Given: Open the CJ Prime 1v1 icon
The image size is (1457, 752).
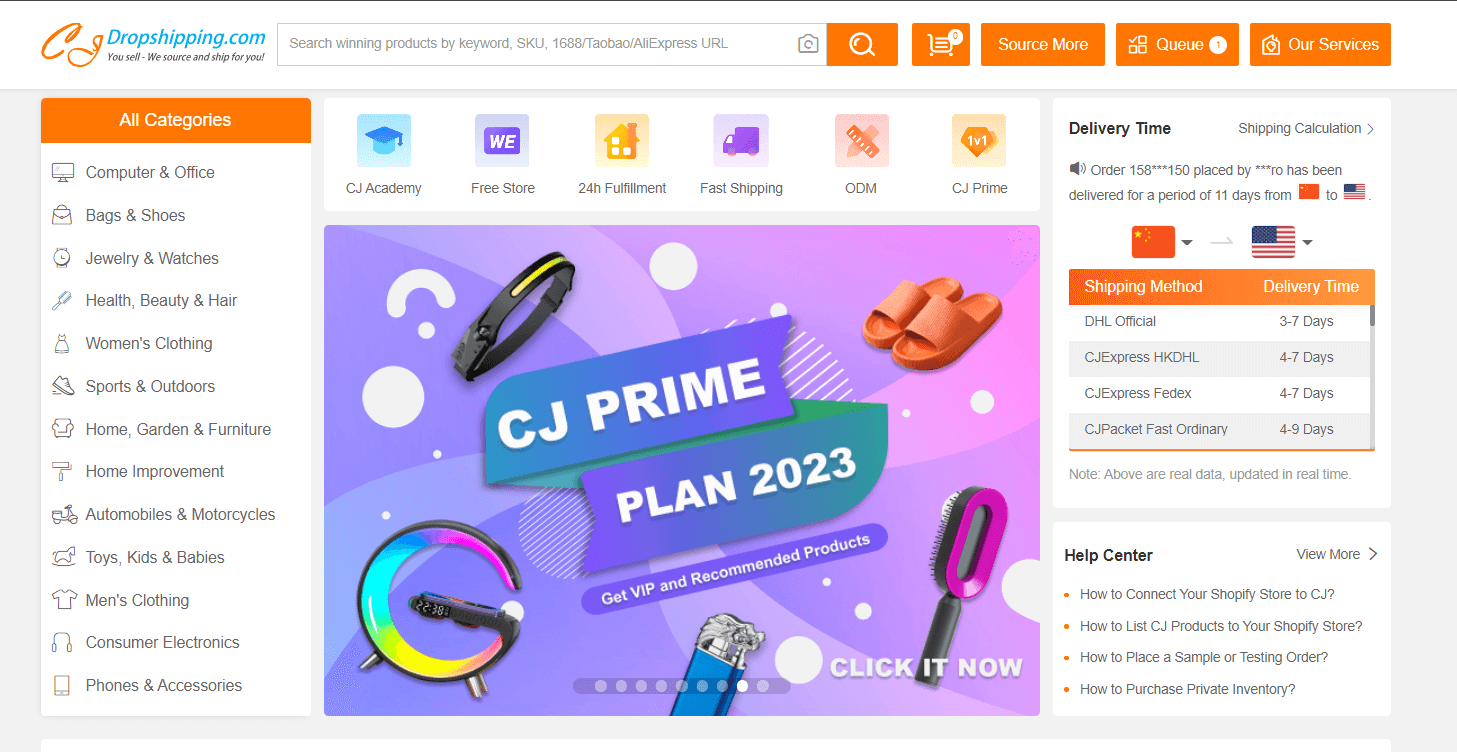Looking at the screenshot, I should [979, 141].
